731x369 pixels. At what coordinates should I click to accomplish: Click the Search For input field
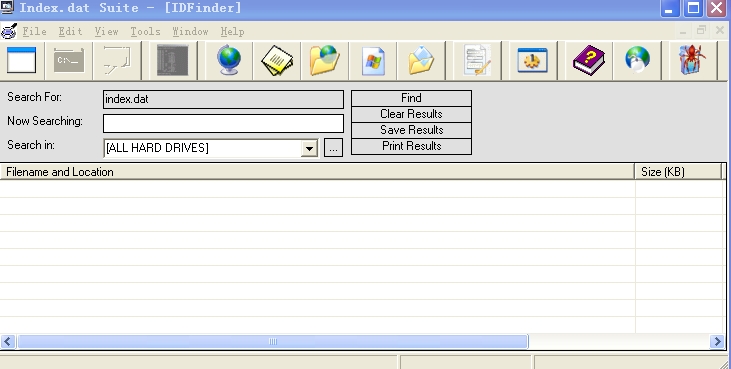click(x=223, y=99)
